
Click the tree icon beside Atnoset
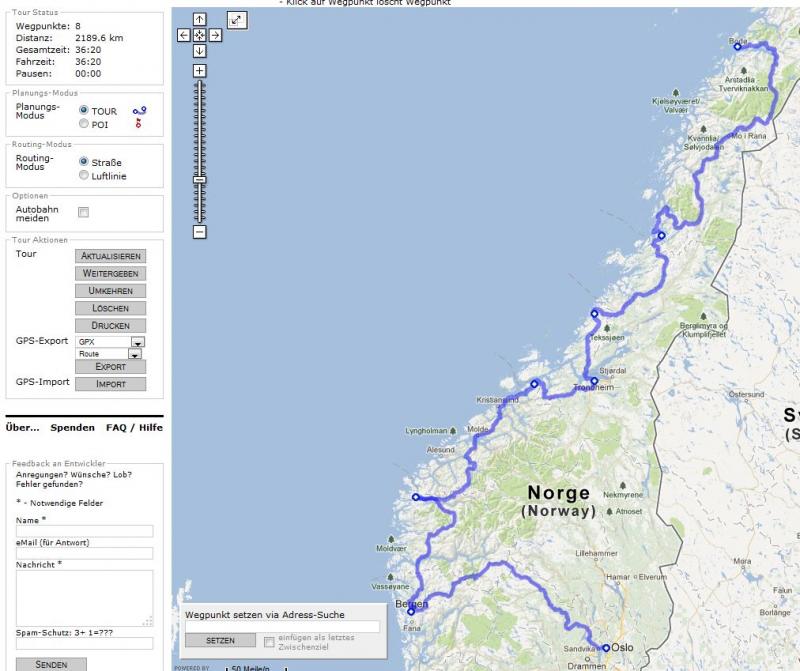(609, 511)
